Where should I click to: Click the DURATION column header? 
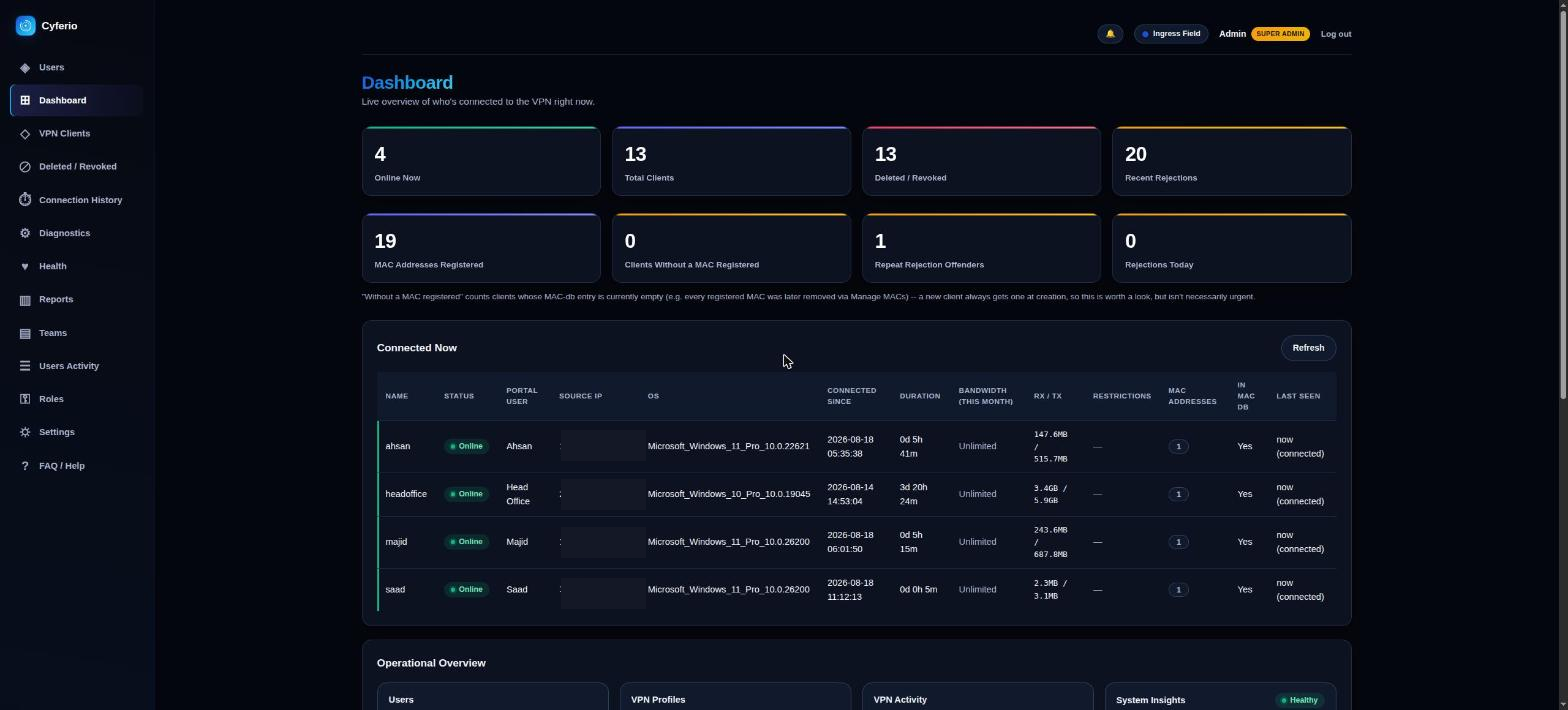pos(919,396)
